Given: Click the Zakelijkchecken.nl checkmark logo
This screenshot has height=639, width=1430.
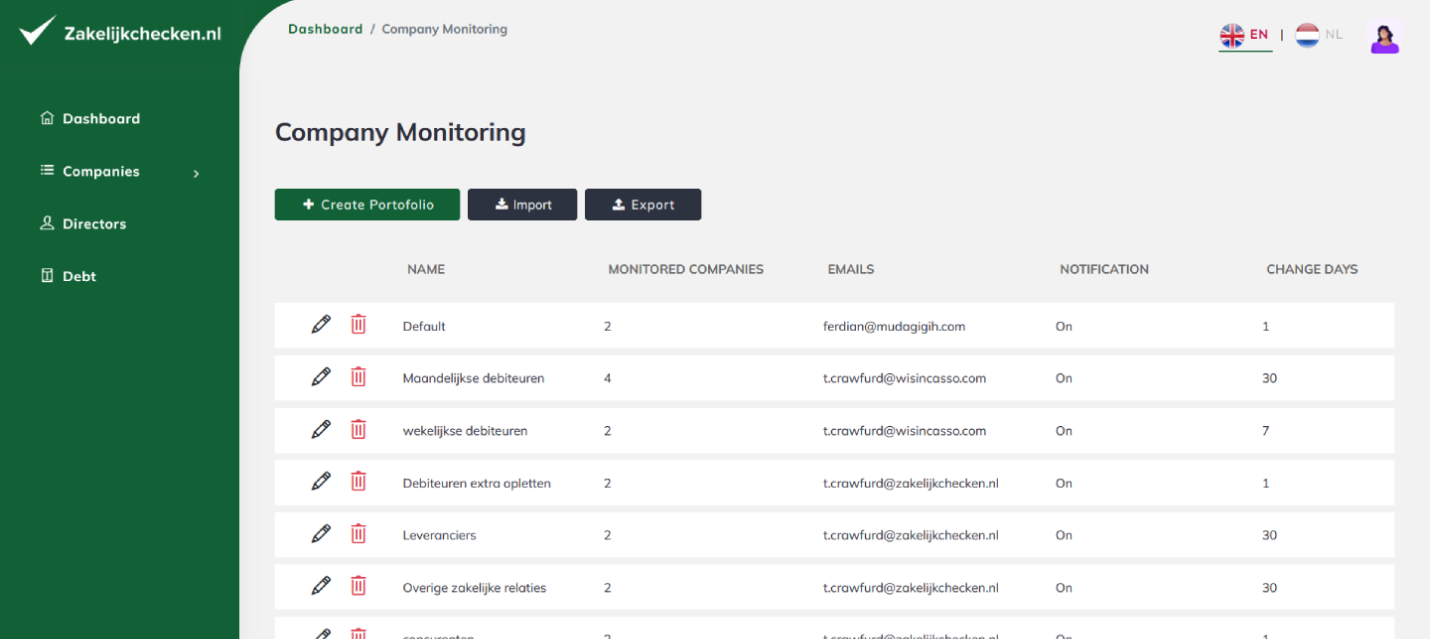Looking at the screenshot, I should pos(37,30).
